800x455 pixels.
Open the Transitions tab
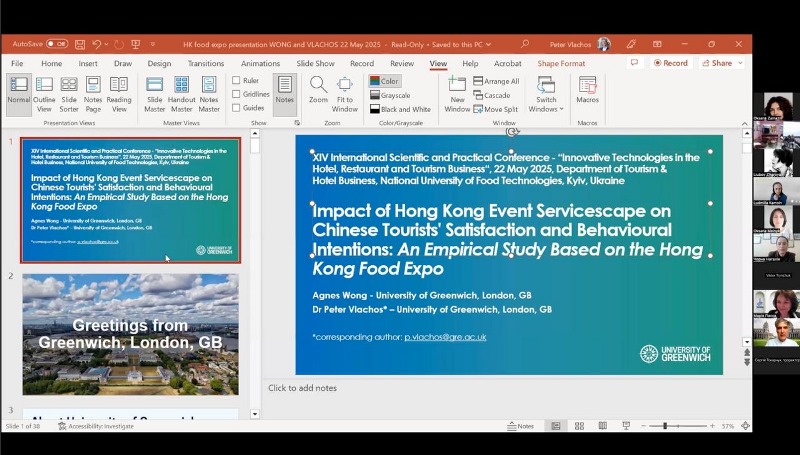pyautogui.click(x=206, y=63)
